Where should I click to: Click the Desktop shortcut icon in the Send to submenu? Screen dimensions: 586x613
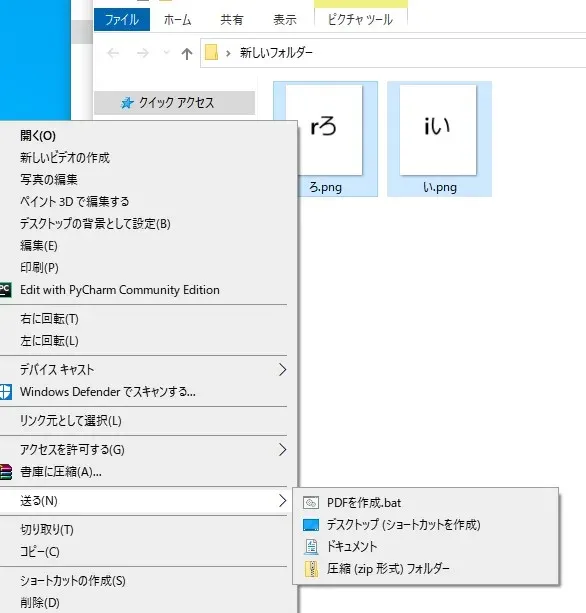(311, 525)
